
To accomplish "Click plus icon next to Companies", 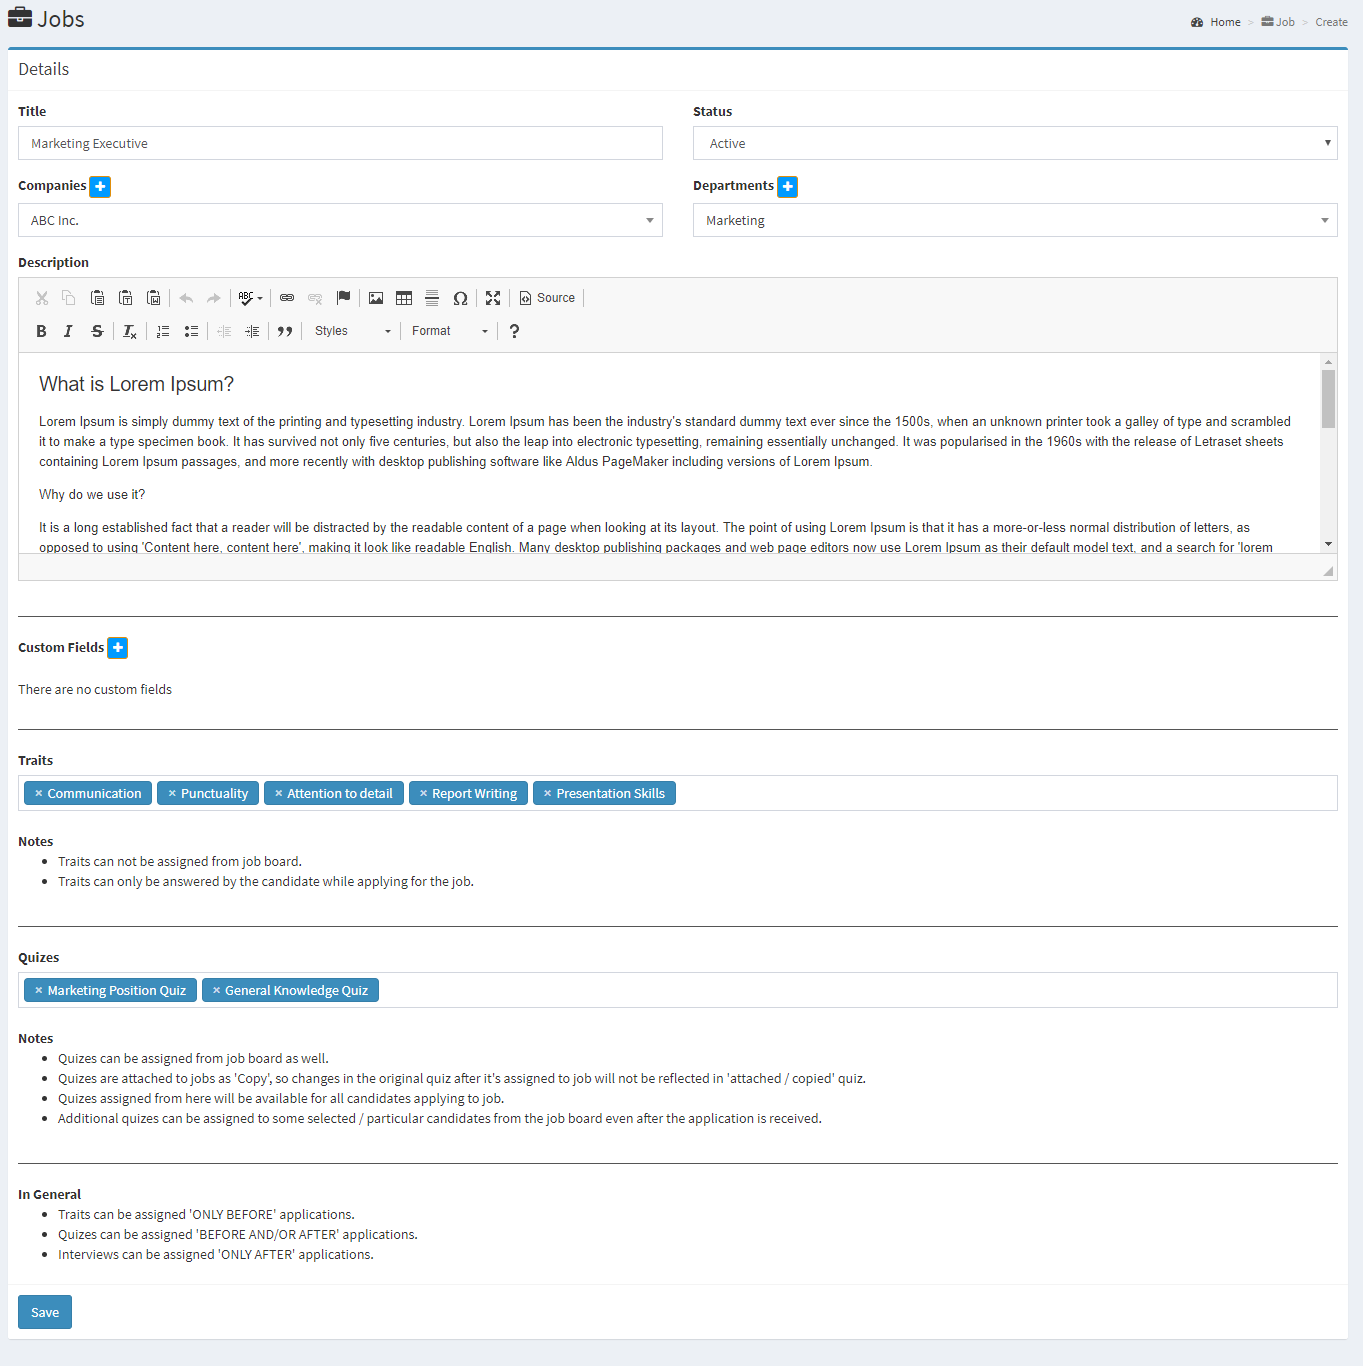I will [x=100, y=186].
